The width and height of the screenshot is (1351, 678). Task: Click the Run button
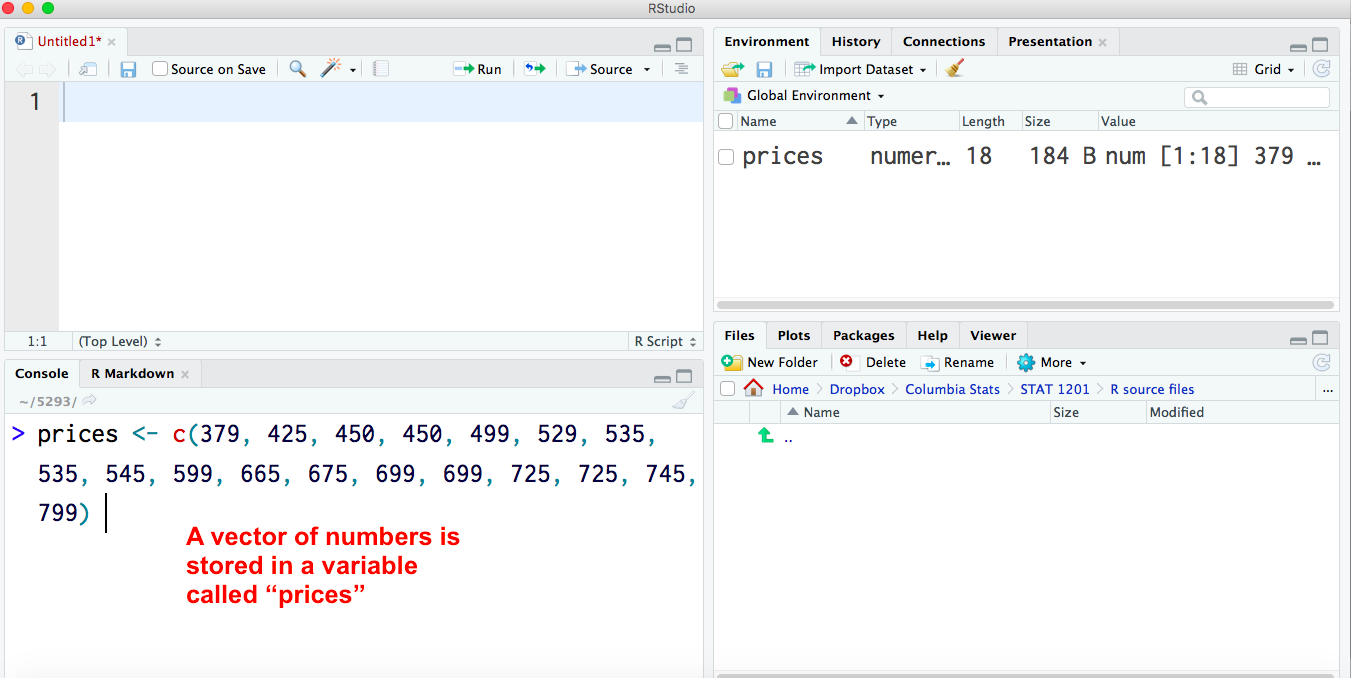click(x=478, y=69)
